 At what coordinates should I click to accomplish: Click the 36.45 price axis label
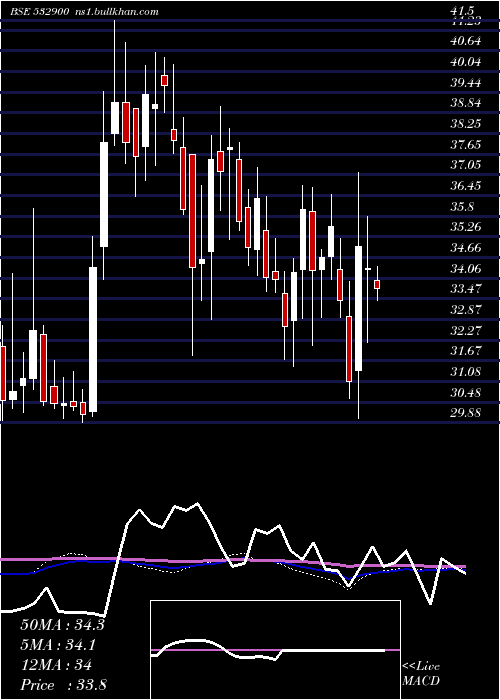[466, 186]
